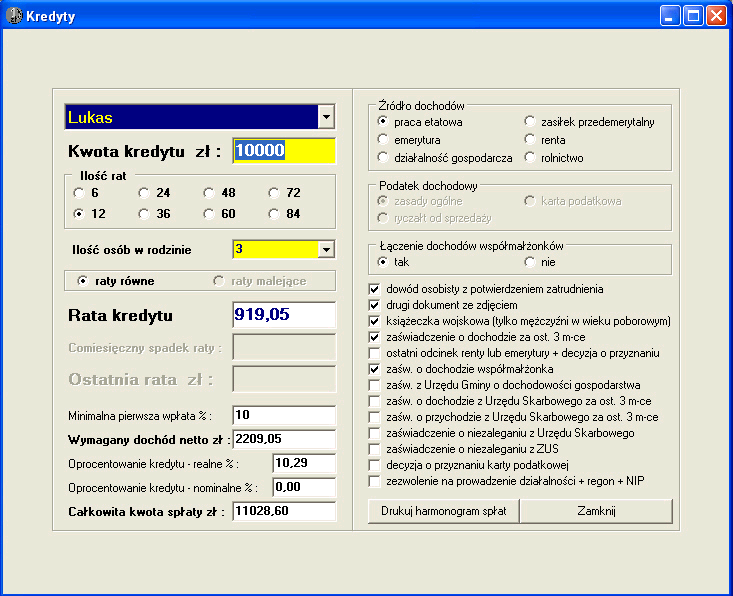Toggle drugi dokument ze zdjęciem checkbox

pos(375,305)
